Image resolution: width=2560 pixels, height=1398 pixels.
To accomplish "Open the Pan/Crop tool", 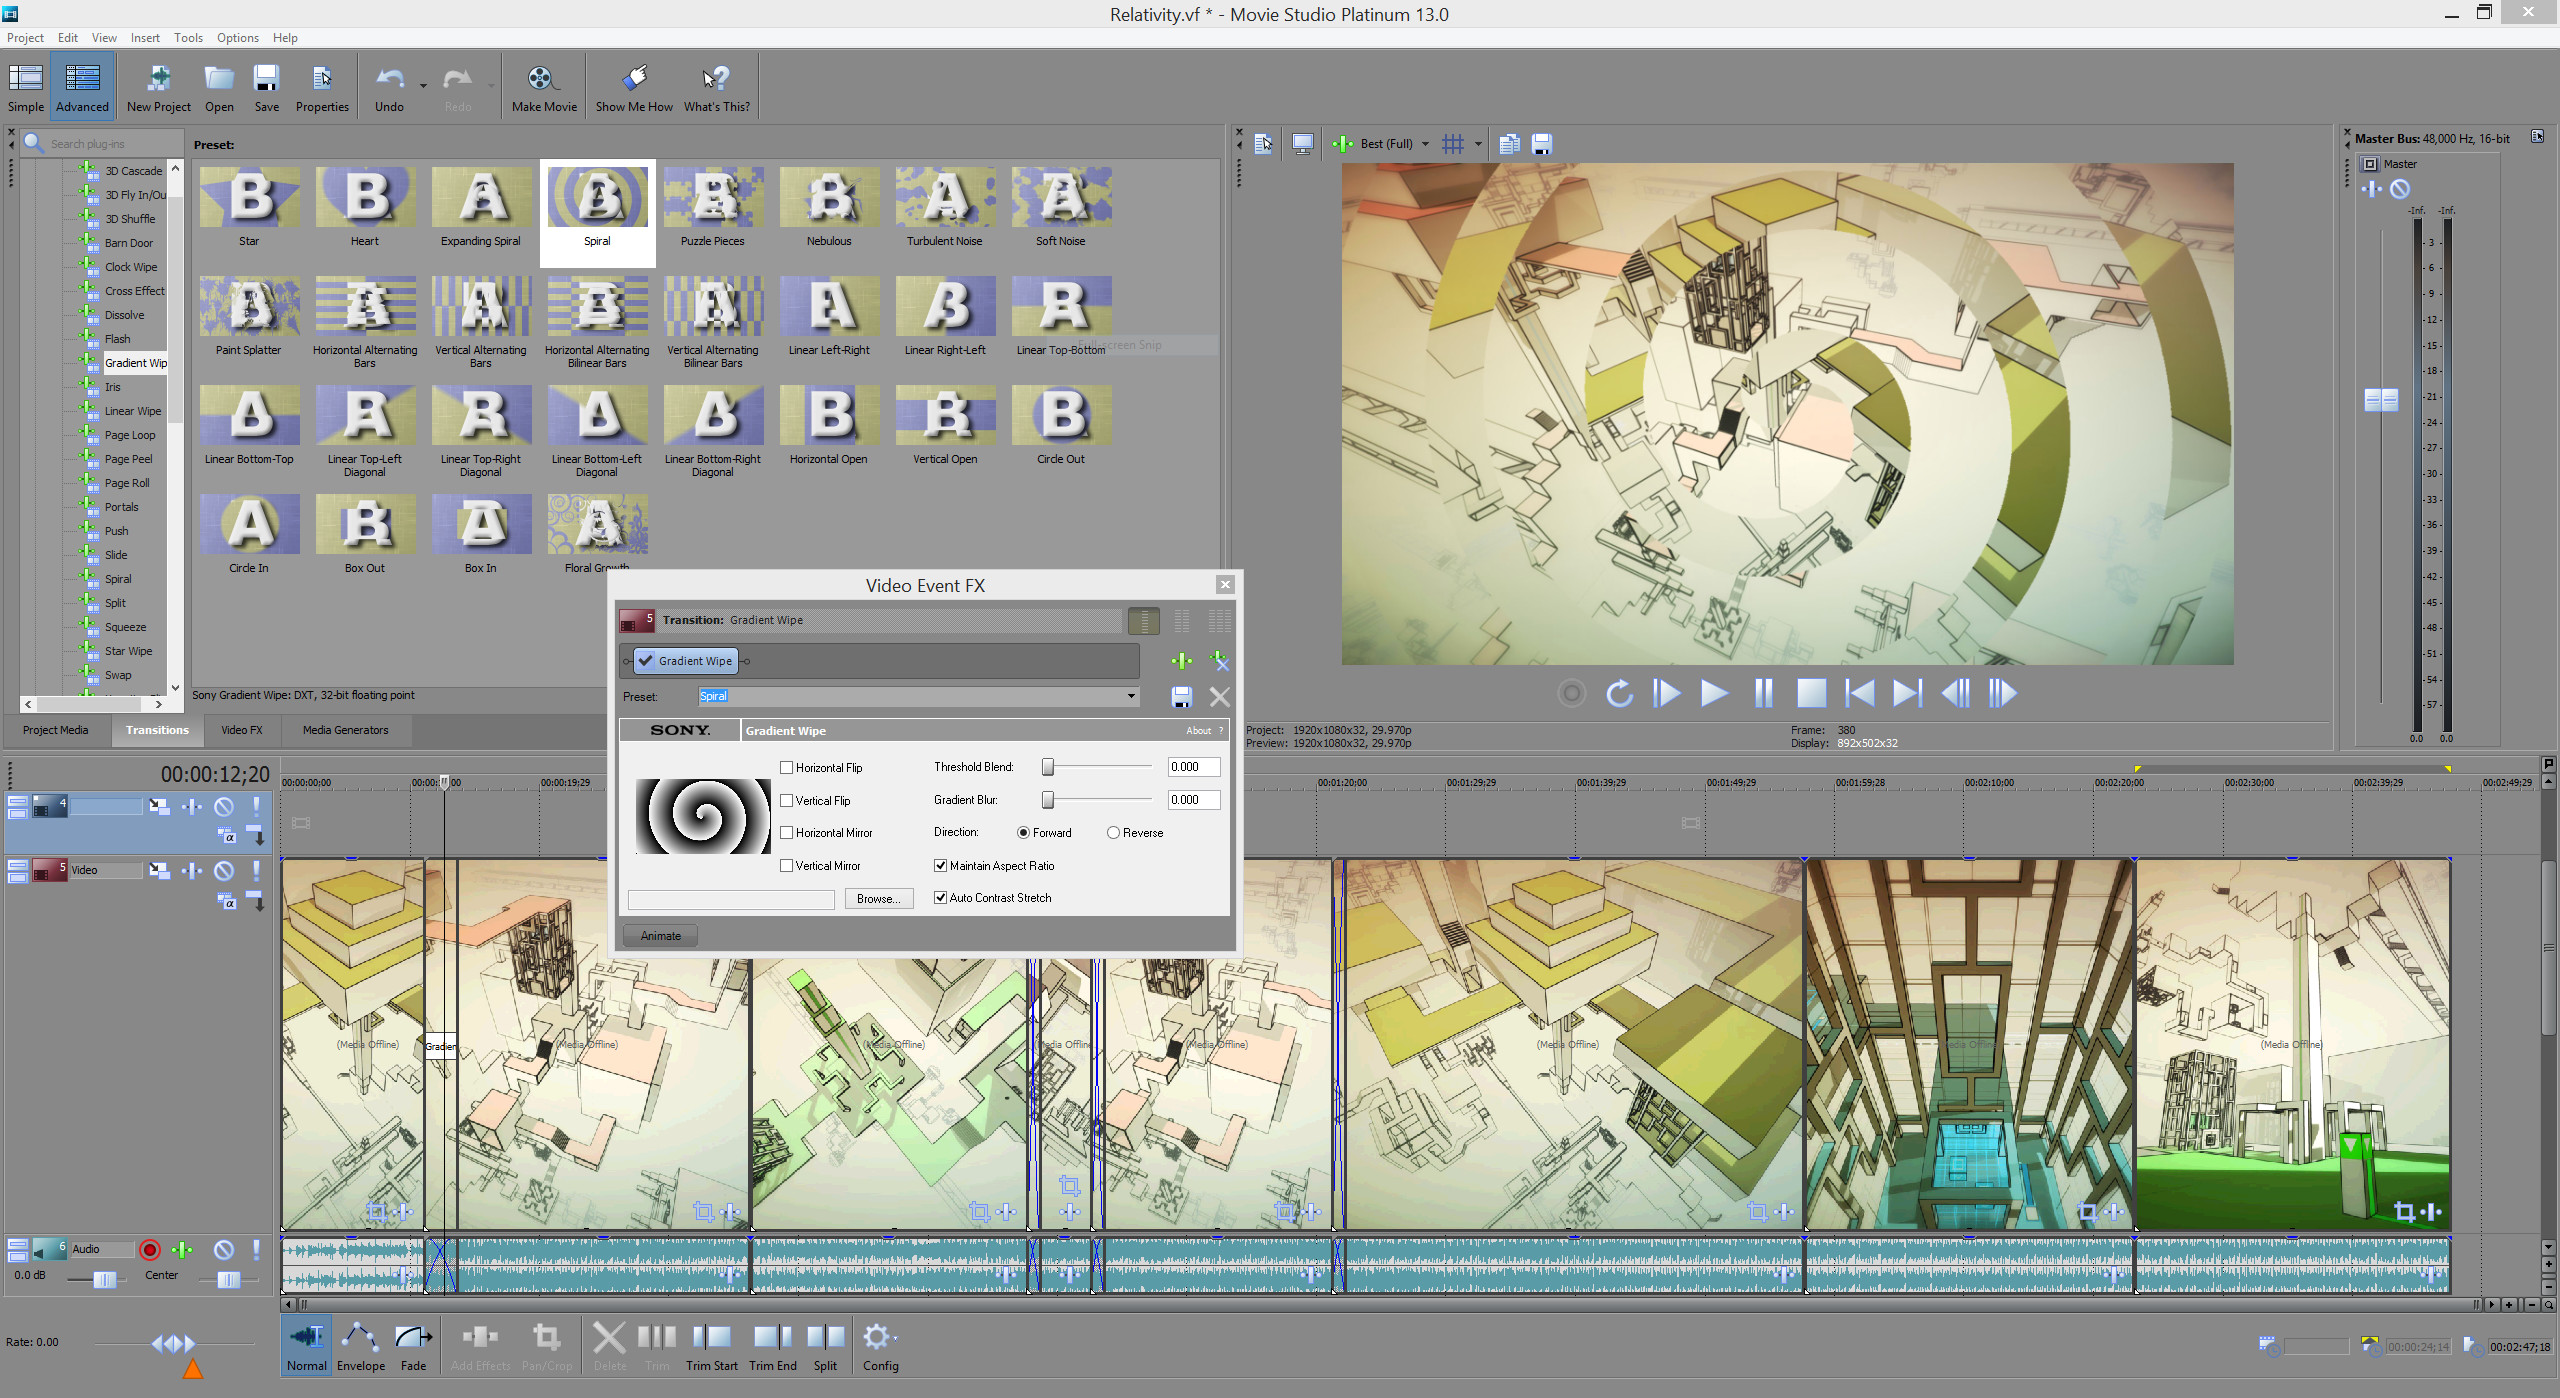I will [x=546, y=1340].
